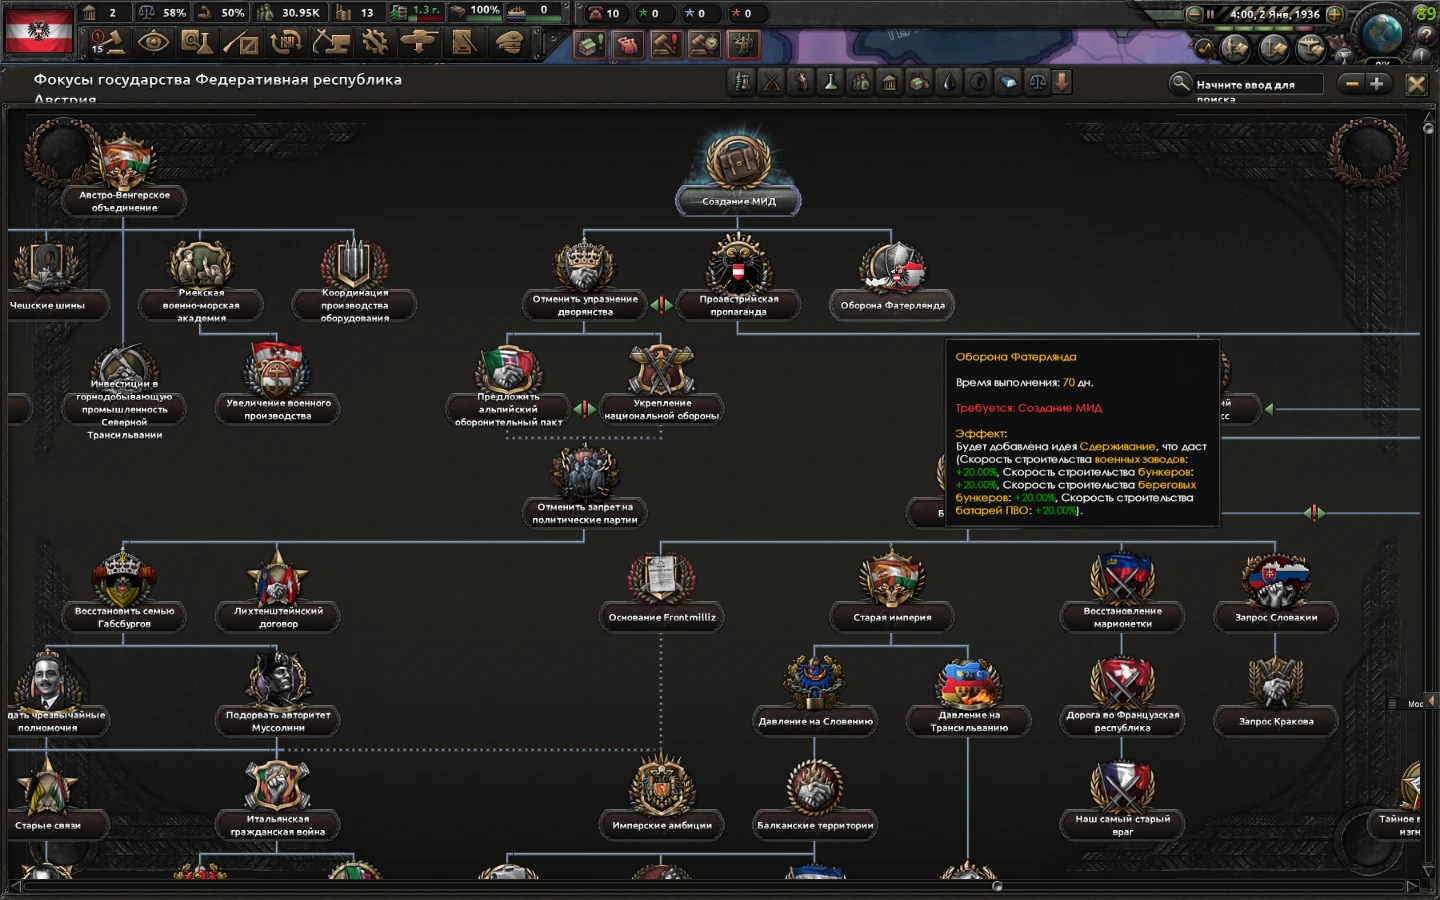Open Production via the anvil icon

332,45
